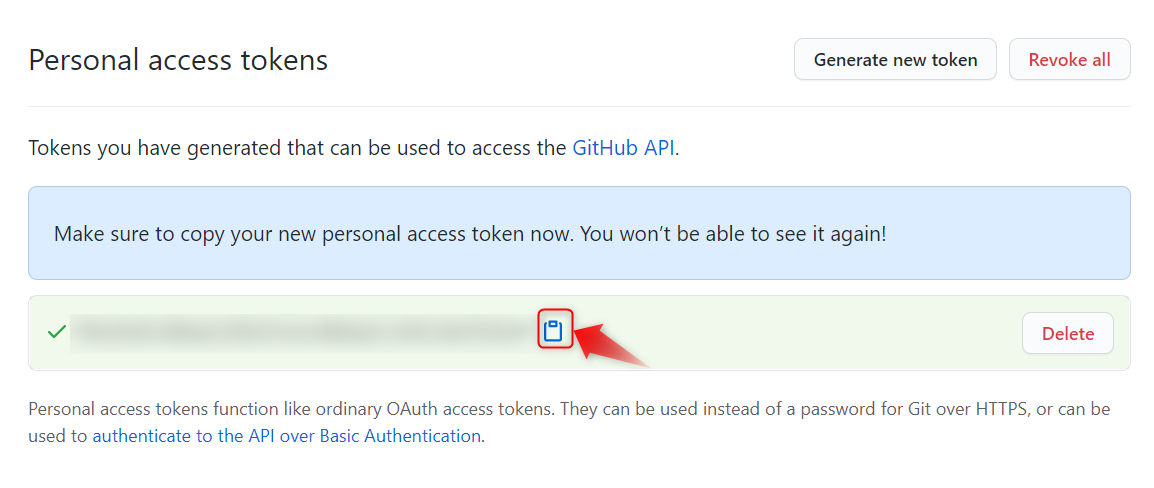Screen dimensions: 1154x488
Task: Click the red 'Delete' label in the token row
Action: pos(1068,333)
